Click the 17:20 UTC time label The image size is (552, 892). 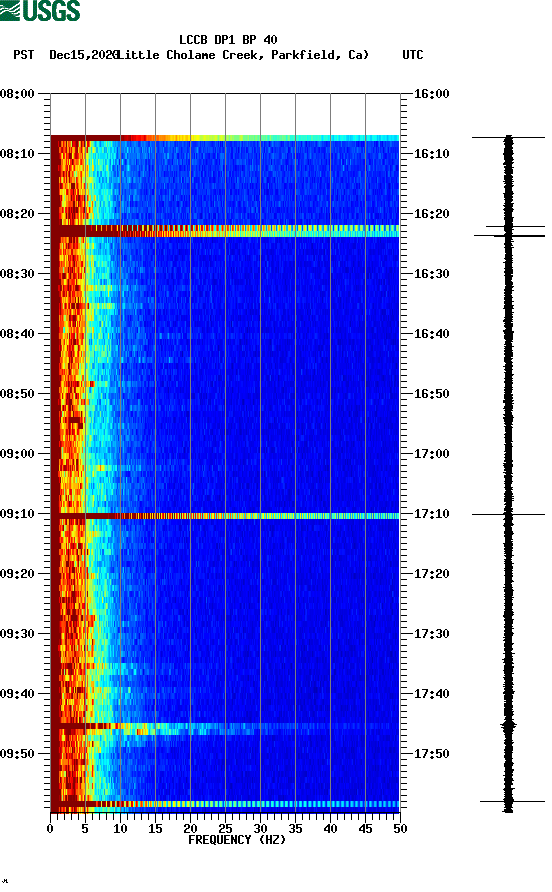(431, 574)
